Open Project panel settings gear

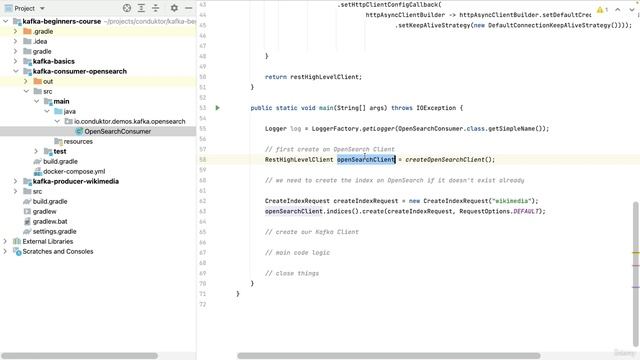[x=174, y=8]
